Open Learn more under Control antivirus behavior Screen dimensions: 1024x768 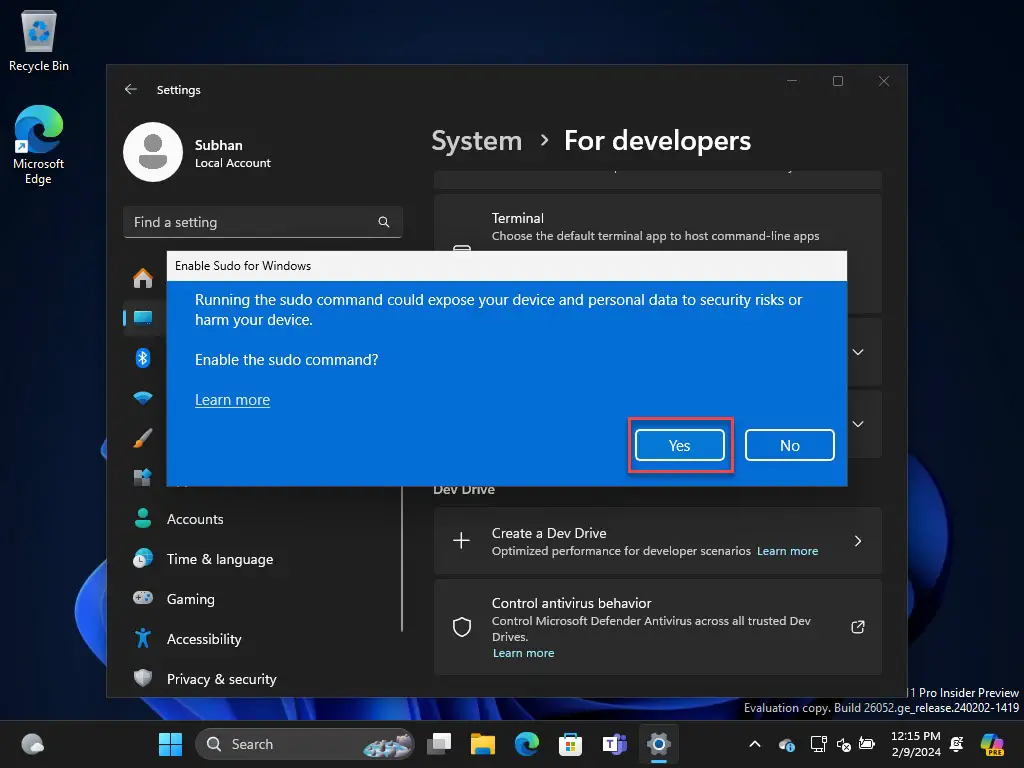coord(523,653)
